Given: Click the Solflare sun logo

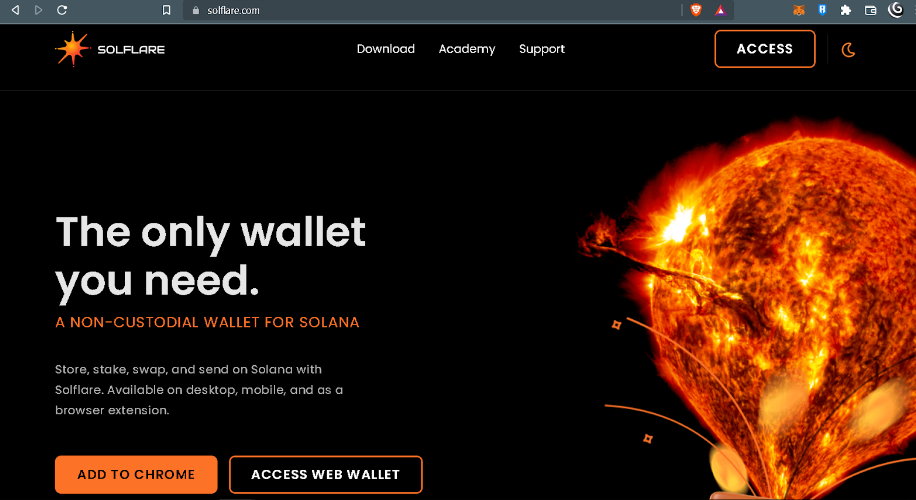Looking at the screenshot, I should tap(73, 49).
